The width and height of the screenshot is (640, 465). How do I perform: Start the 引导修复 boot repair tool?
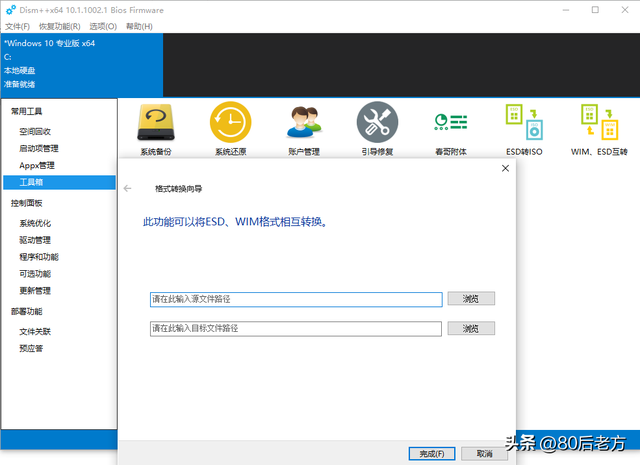pyautogui.click(x=377, y=122)
